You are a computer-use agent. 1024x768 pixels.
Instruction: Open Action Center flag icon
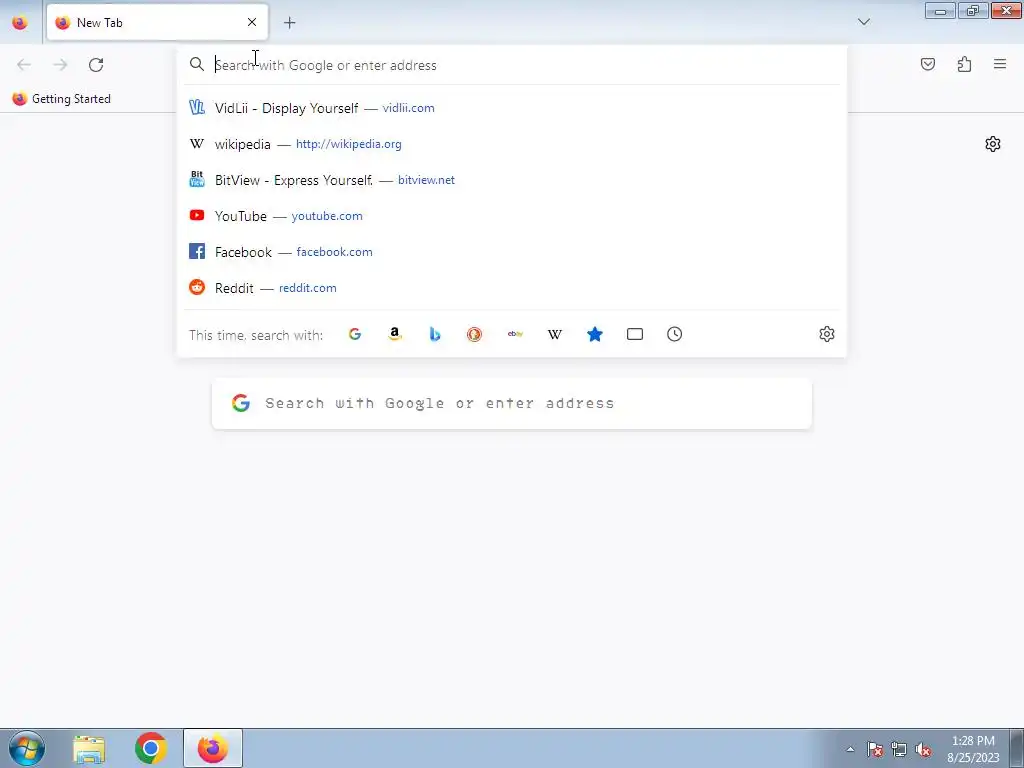point(874,749)
